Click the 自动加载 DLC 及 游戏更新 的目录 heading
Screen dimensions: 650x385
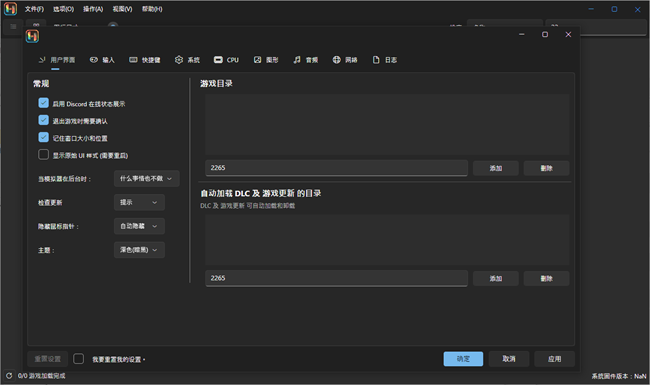coord(261,194)
